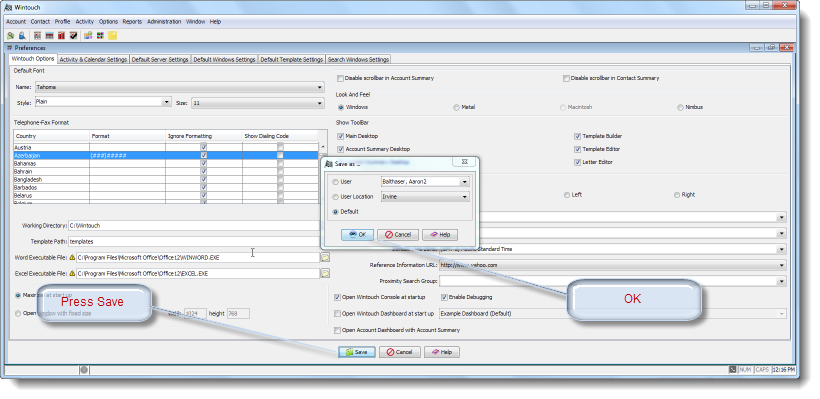Click the round gray status bar indicator

[84, 370]
